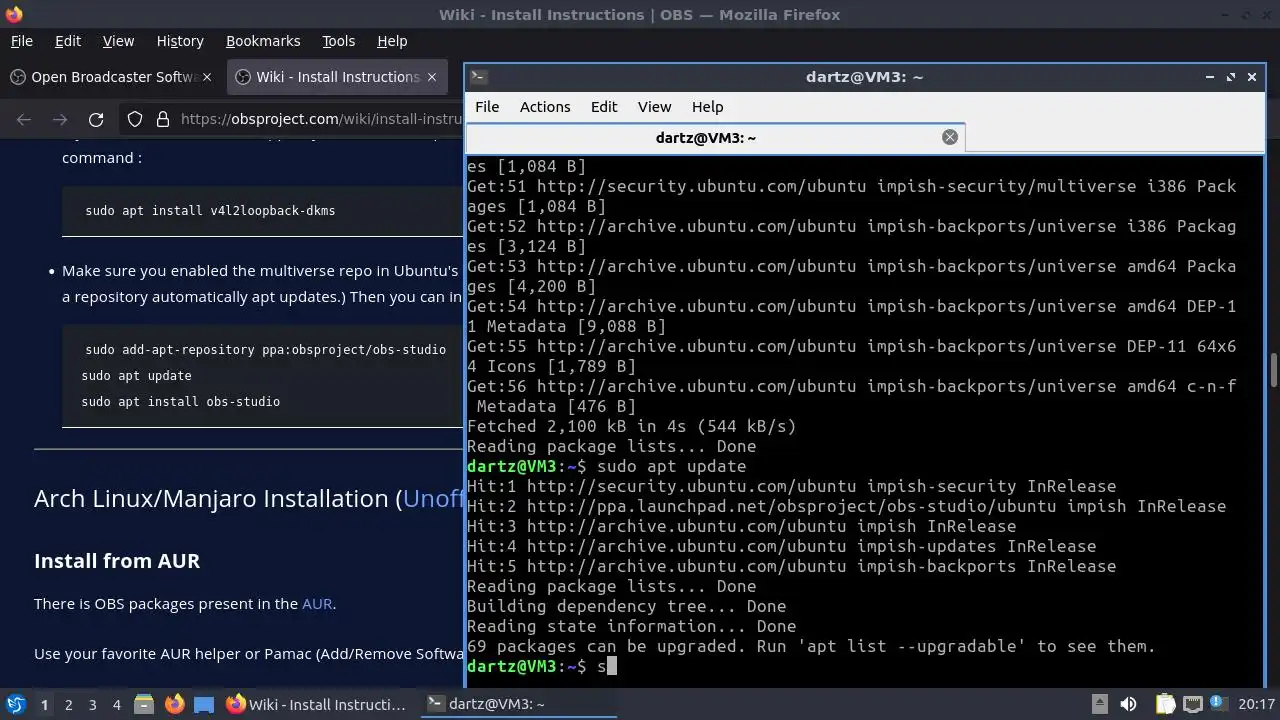Click the Firefox forward arrow button

pos(60,119)
